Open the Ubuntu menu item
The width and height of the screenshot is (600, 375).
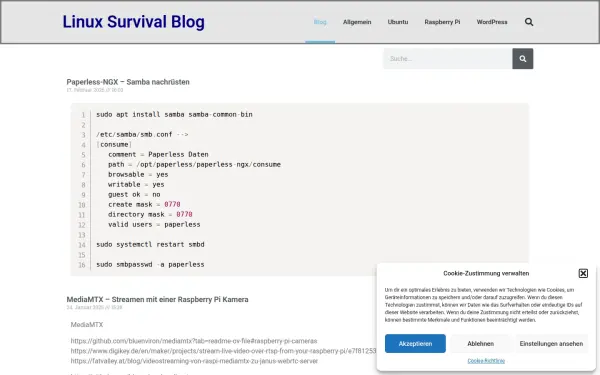pyautogui.click(x=398, y=22)
